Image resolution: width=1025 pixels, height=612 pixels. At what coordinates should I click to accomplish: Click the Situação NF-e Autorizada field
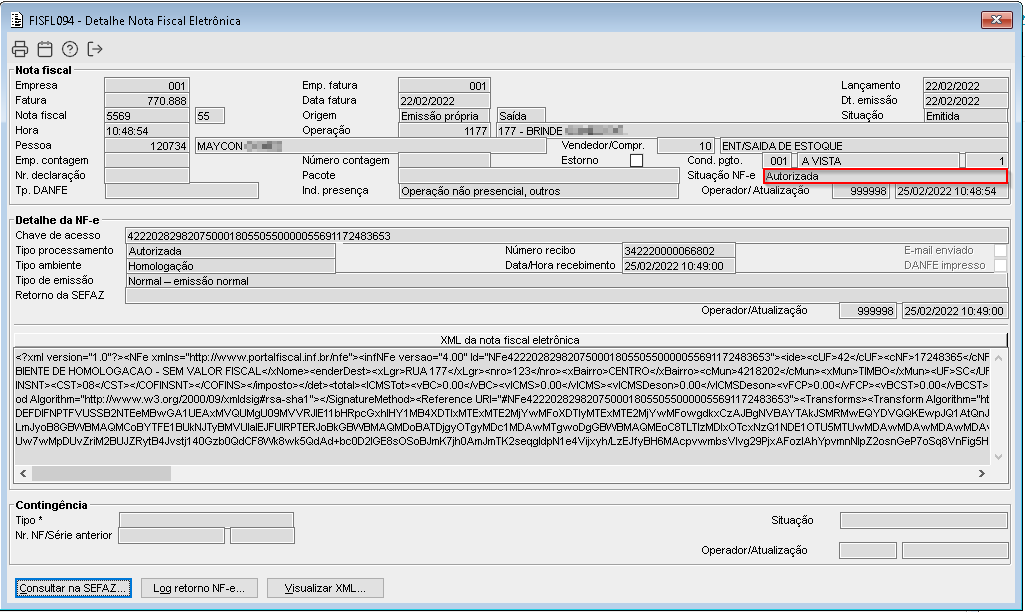(885, 176)
